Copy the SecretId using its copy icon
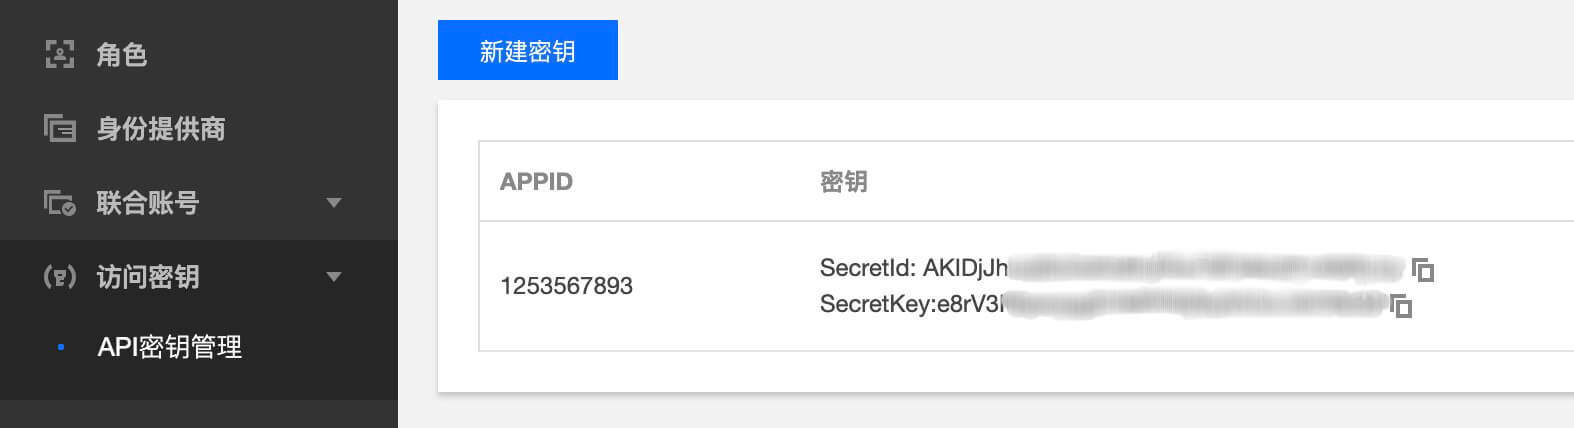Viewport: 1574px width, 428px height. tap(1422, 269)
